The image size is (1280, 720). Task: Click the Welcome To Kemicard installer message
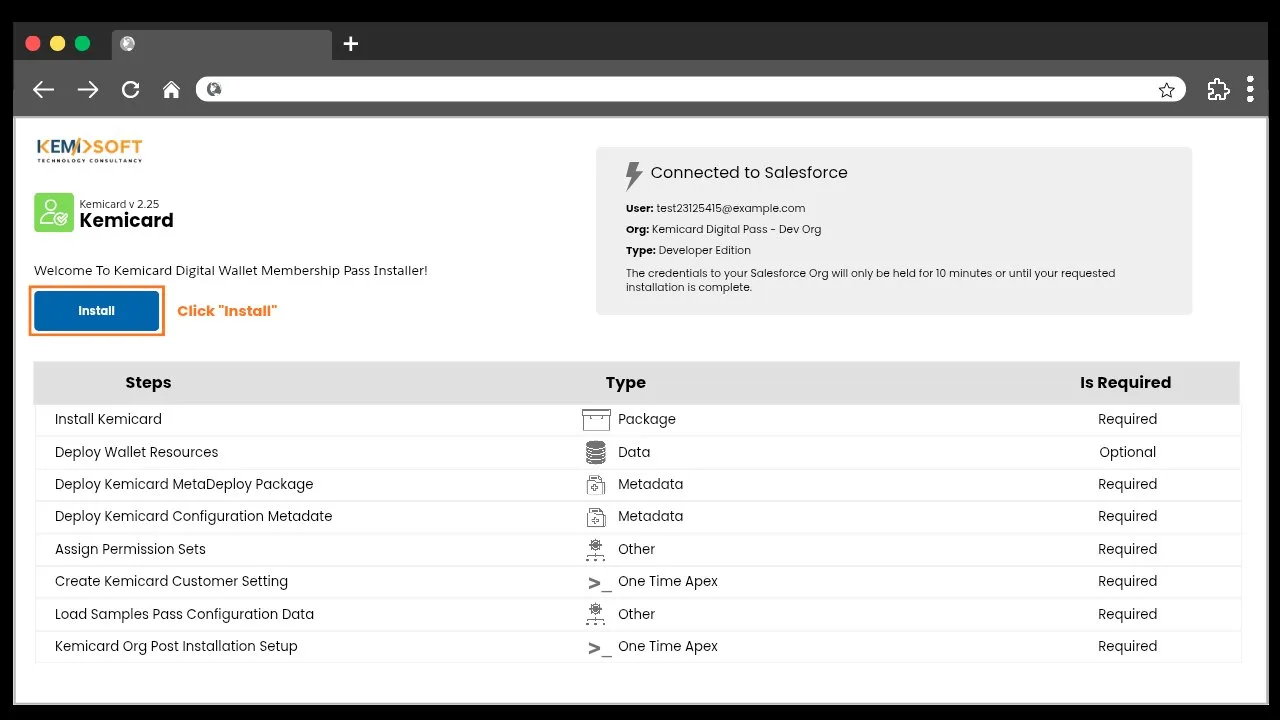point(231,271)
